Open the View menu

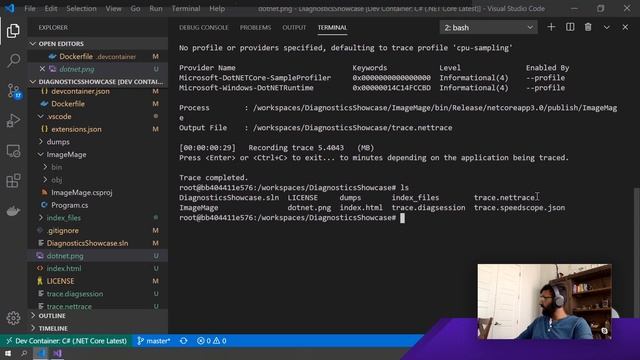(x=113, y=8)
